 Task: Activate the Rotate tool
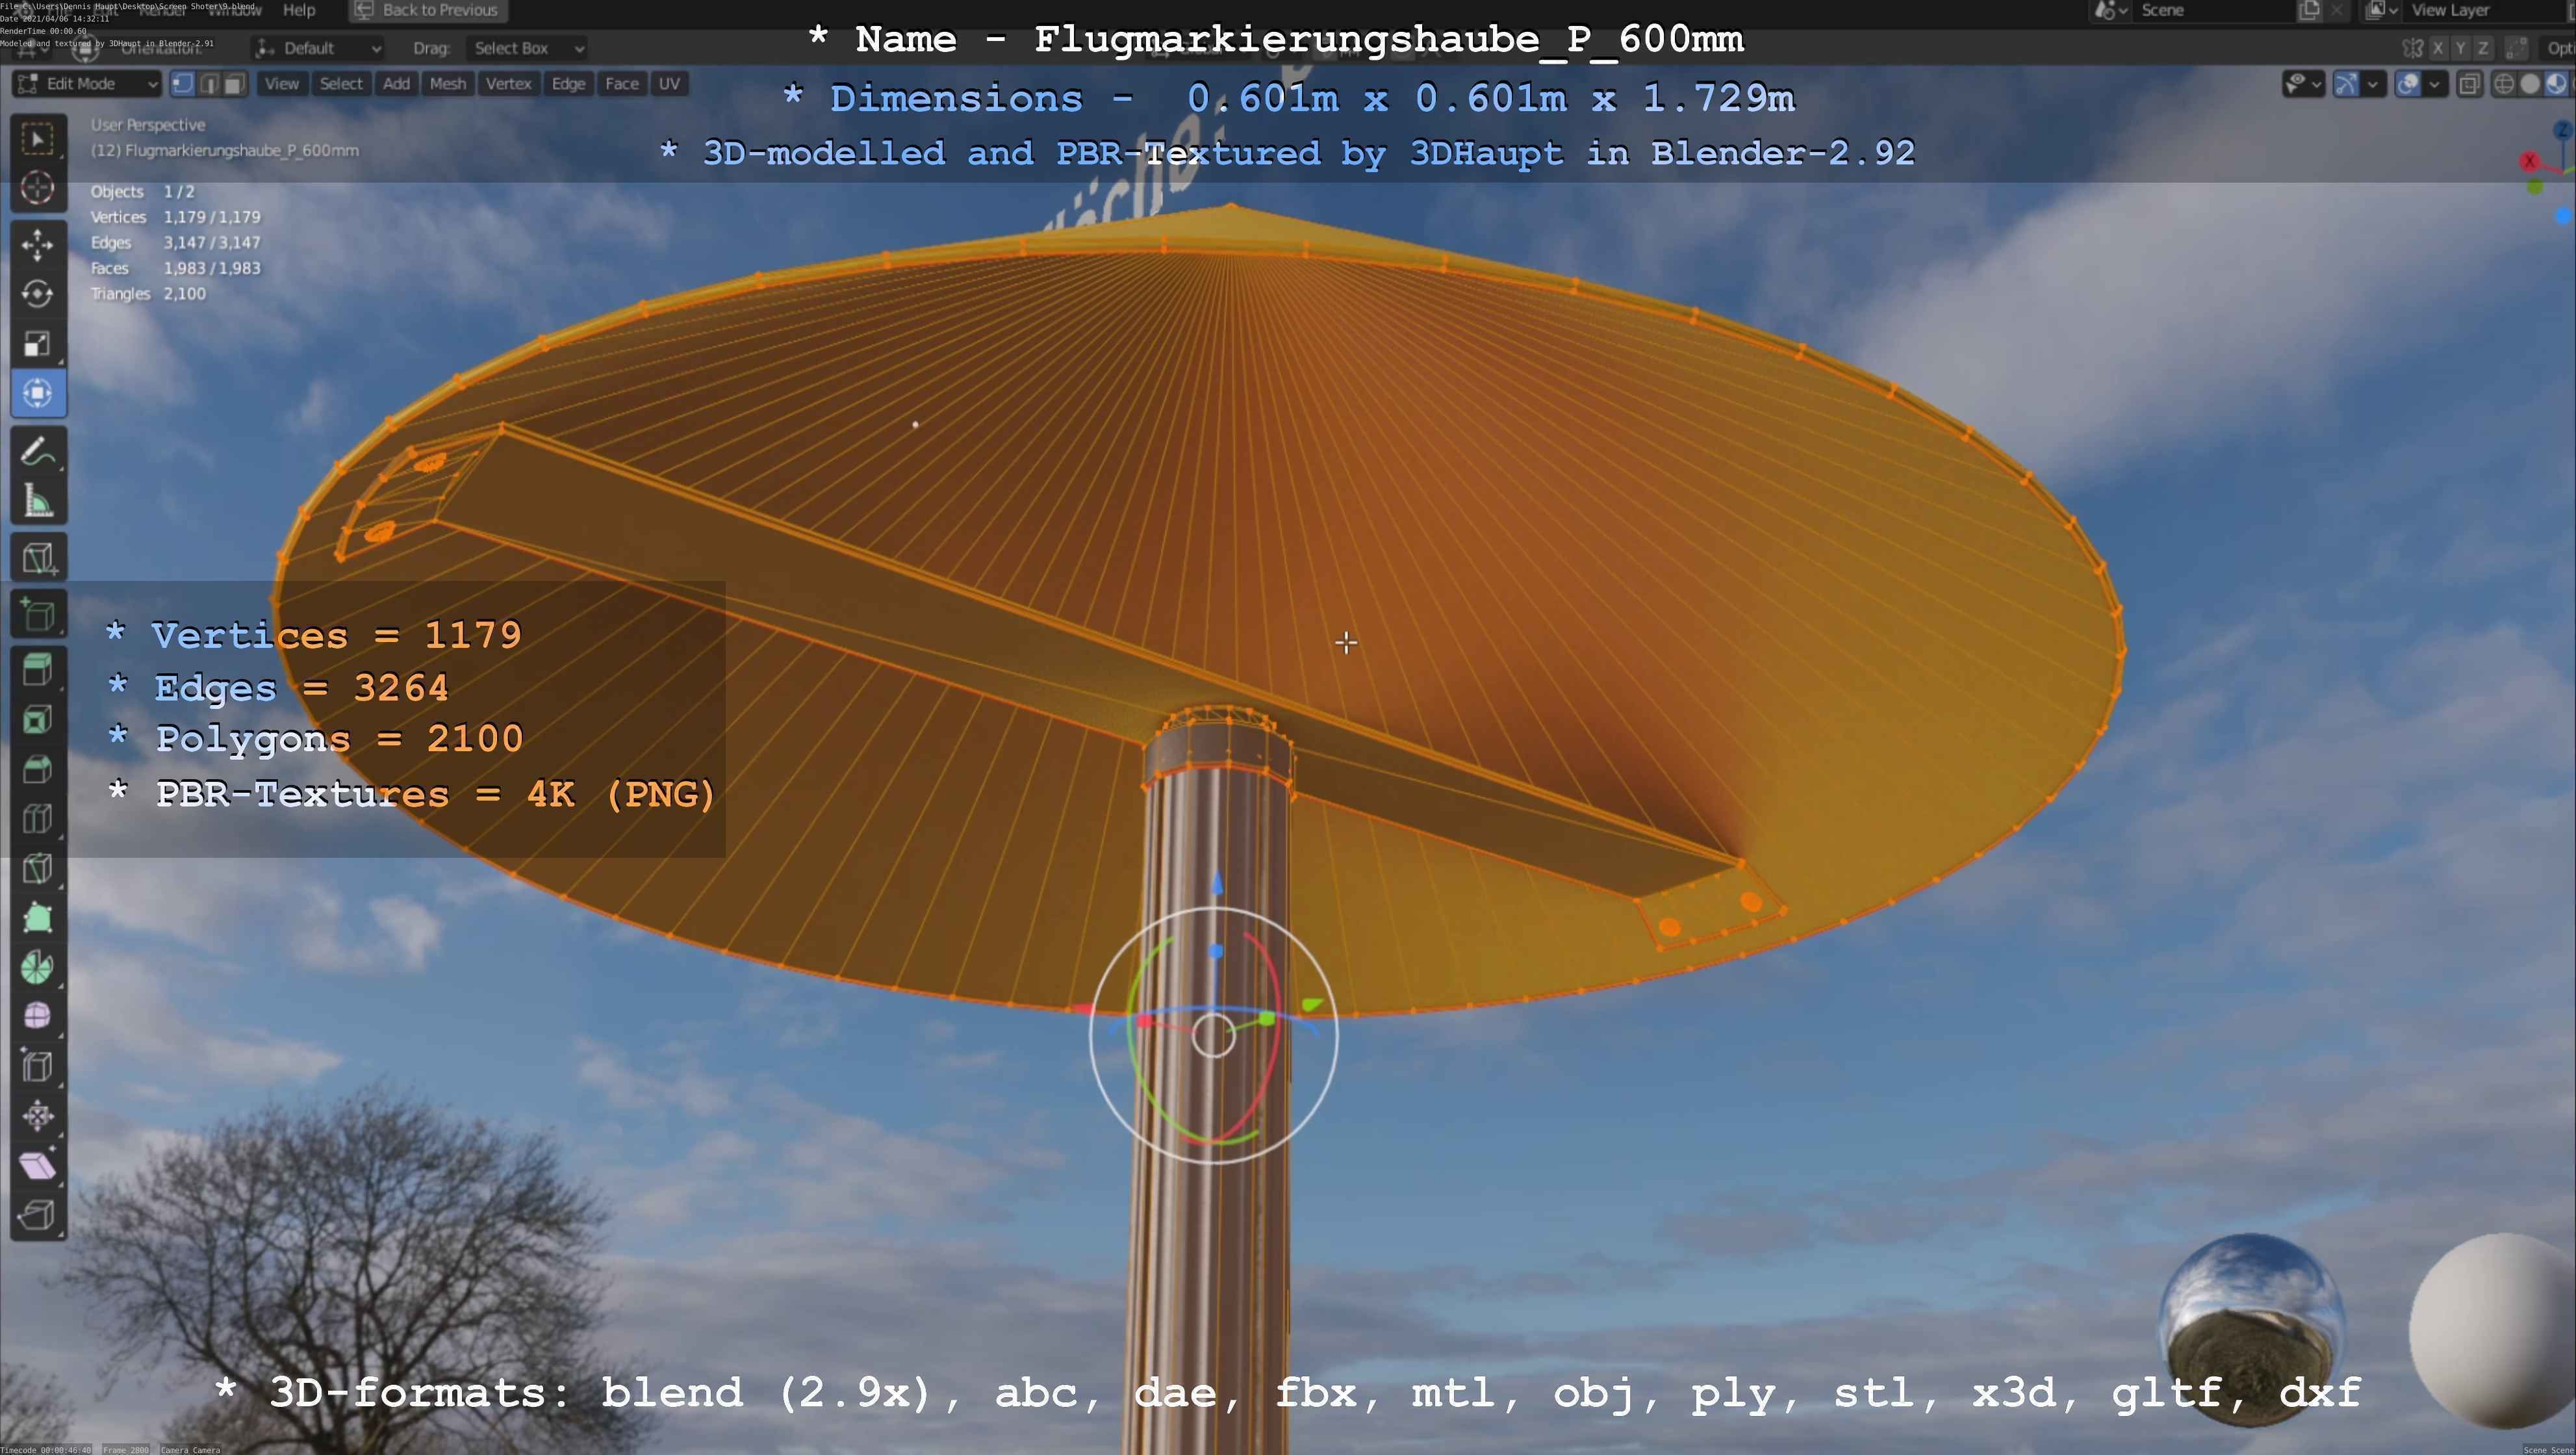tap(38, 294)
